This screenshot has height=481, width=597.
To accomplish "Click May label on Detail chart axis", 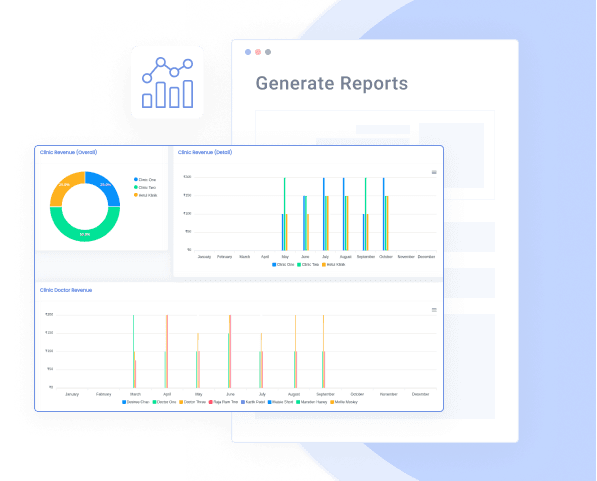I will point(285,257).
